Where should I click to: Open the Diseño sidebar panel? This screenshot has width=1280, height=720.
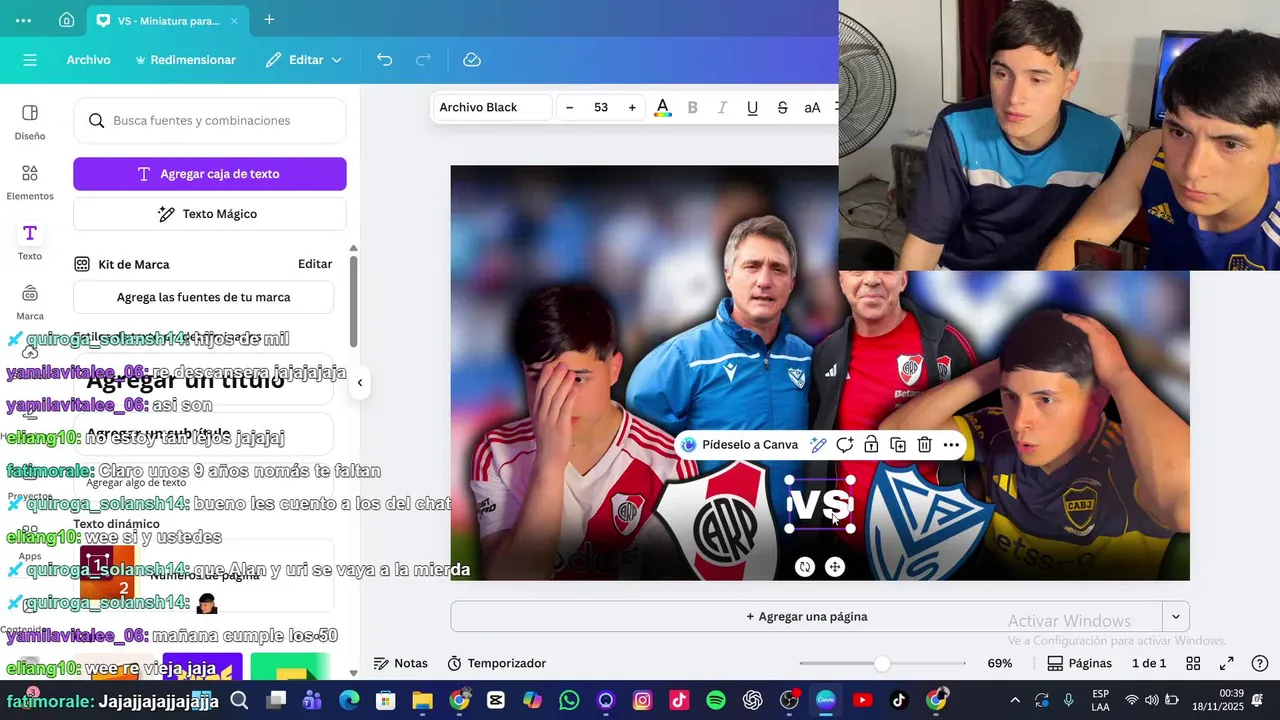pyautogui.click(x=30, y=123)
